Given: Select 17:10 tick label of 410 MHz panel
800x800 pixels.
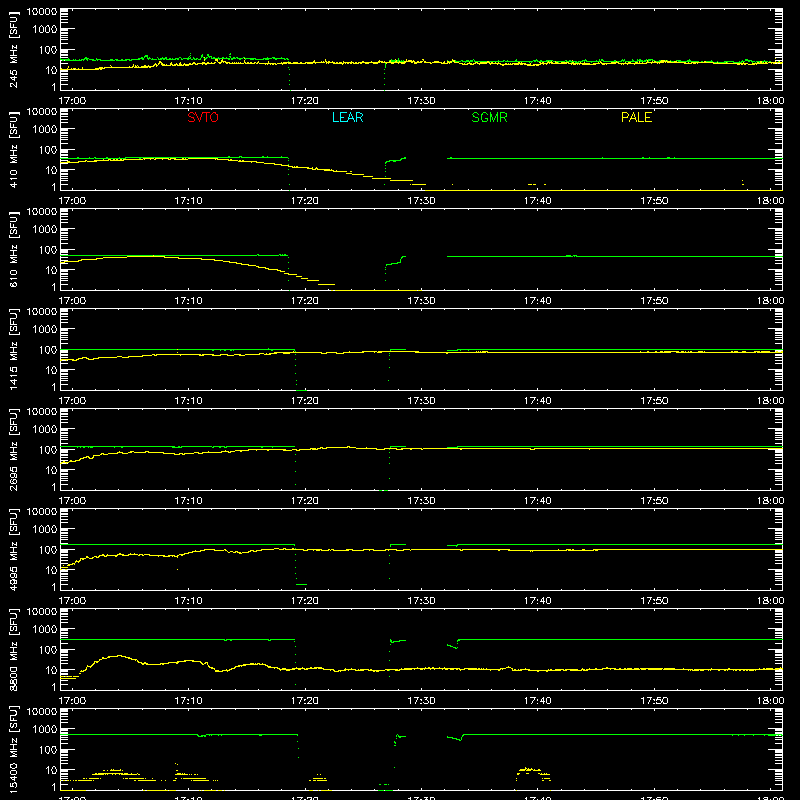Looking at the screenshot, I should coord(189,201).
